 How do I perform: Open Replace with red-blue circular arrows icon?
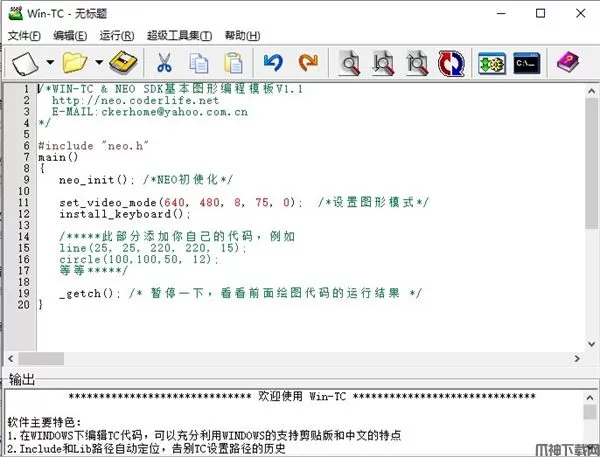(x=451, y=63)
